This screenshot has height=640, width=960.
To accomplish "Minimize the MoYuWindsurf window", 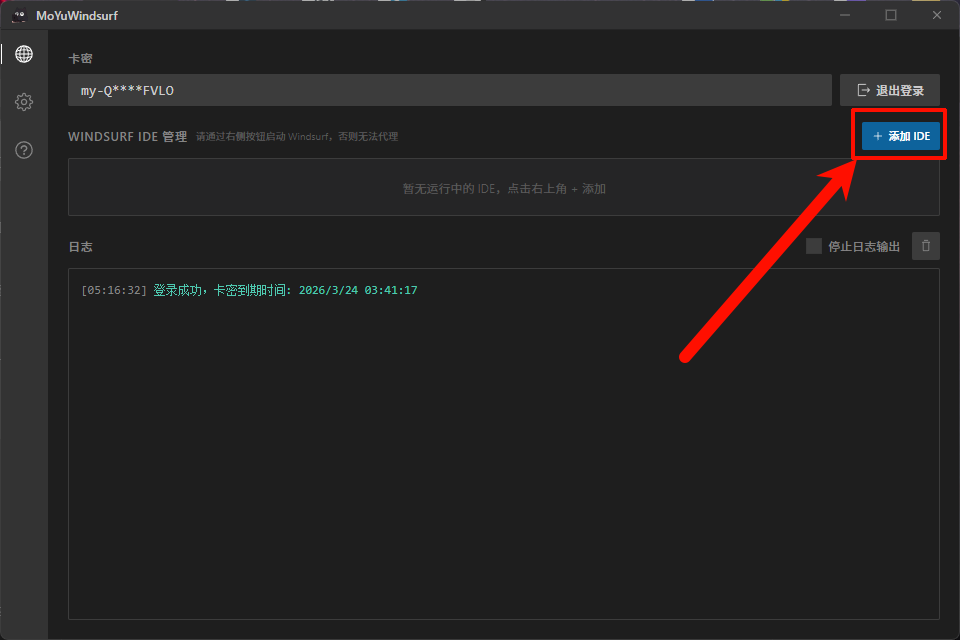I will [845, 15].
